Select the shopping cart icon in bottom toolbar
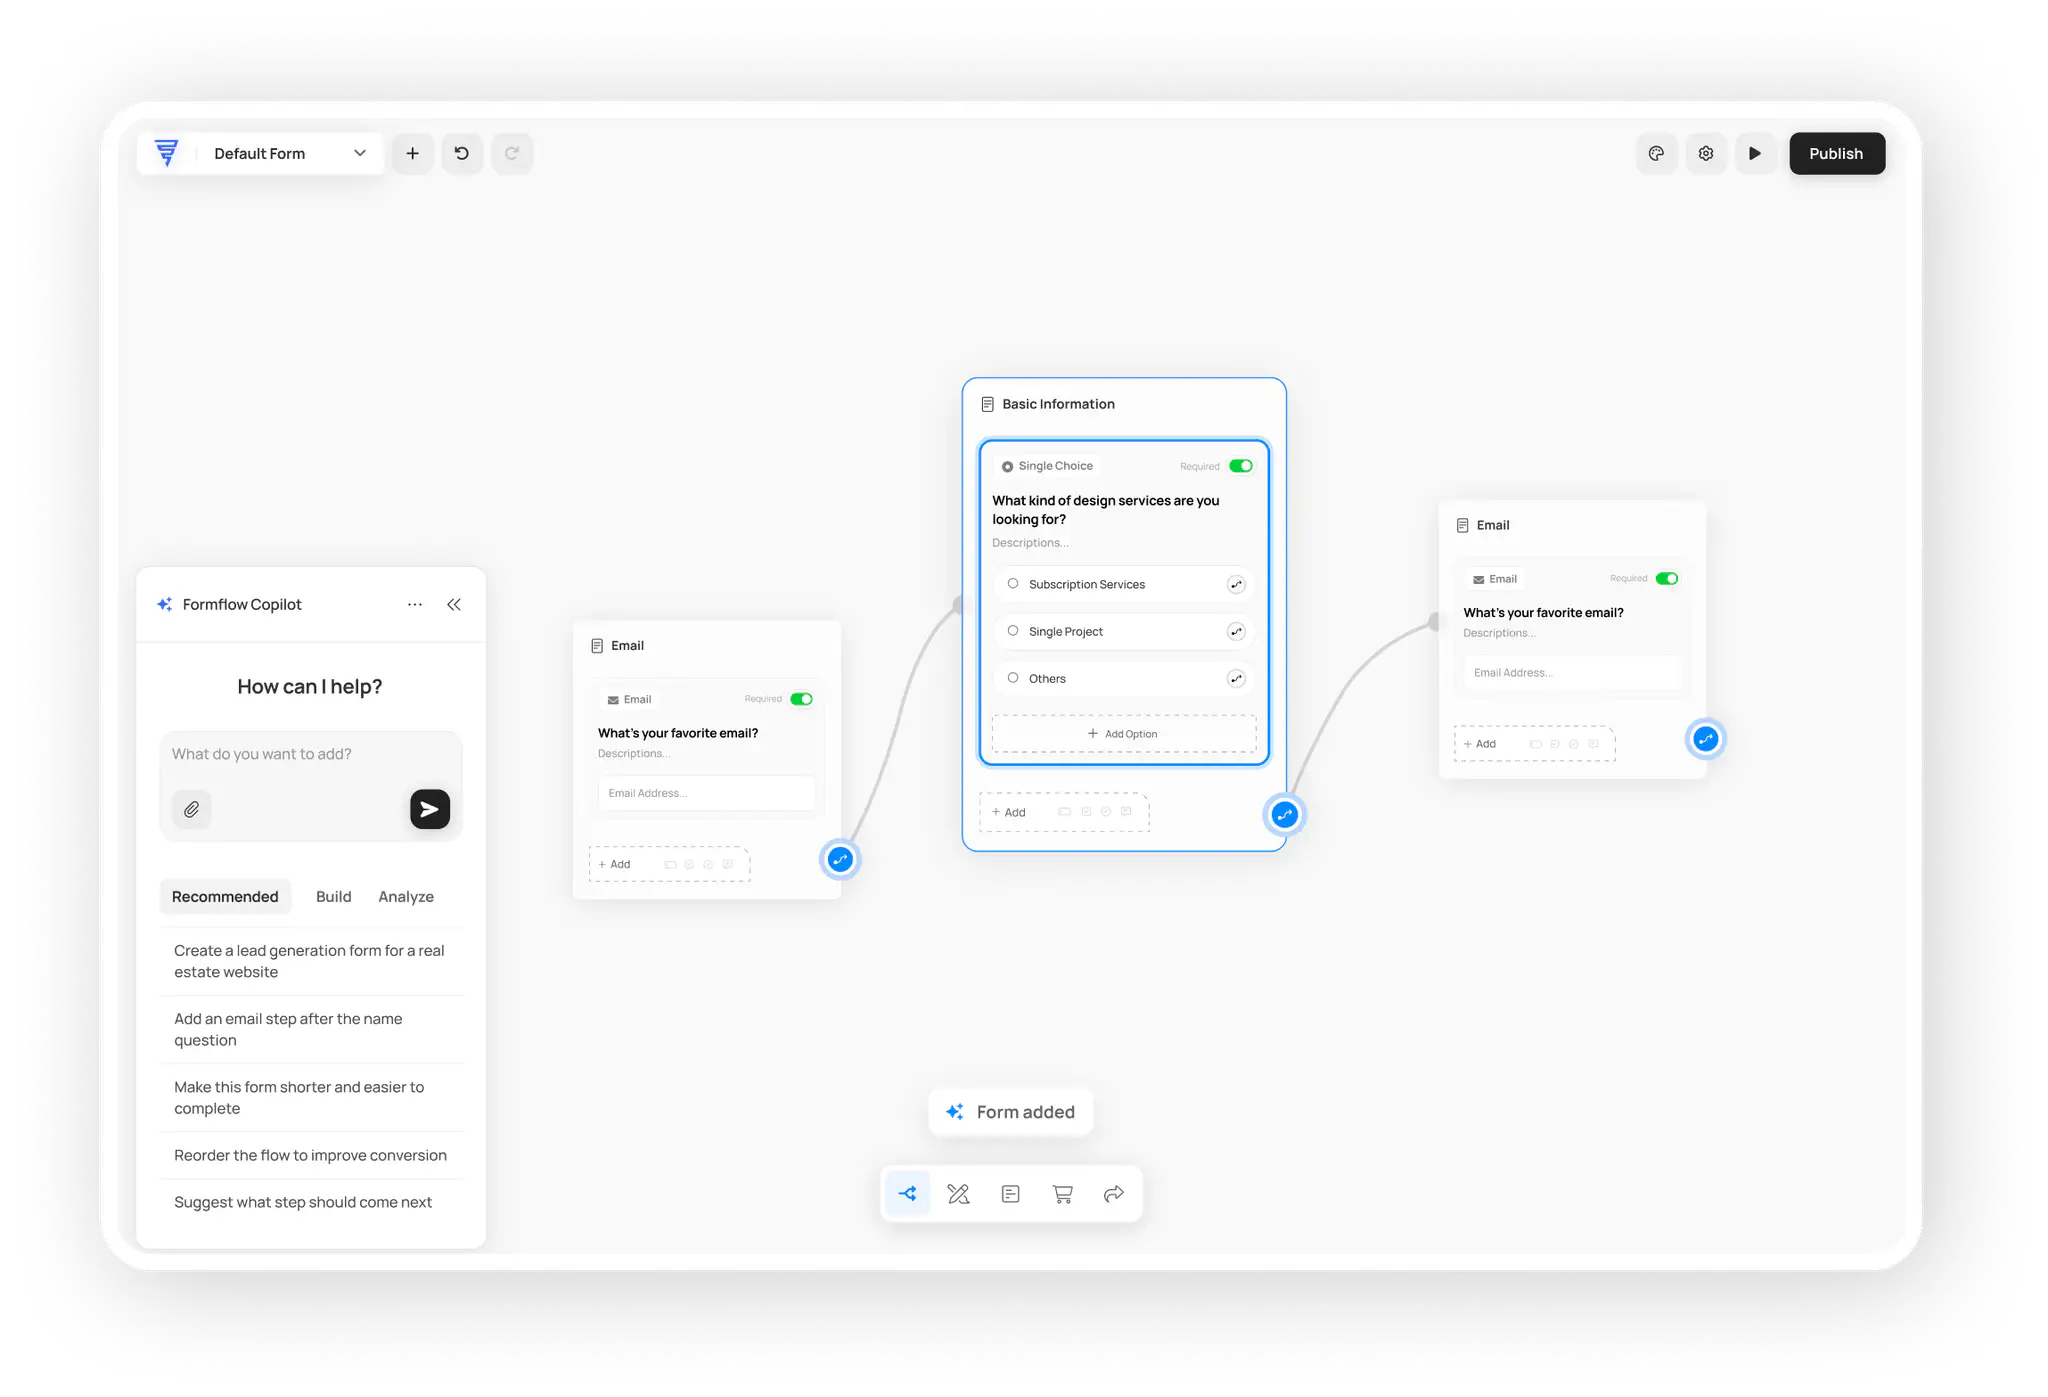 (1062, 1194)
